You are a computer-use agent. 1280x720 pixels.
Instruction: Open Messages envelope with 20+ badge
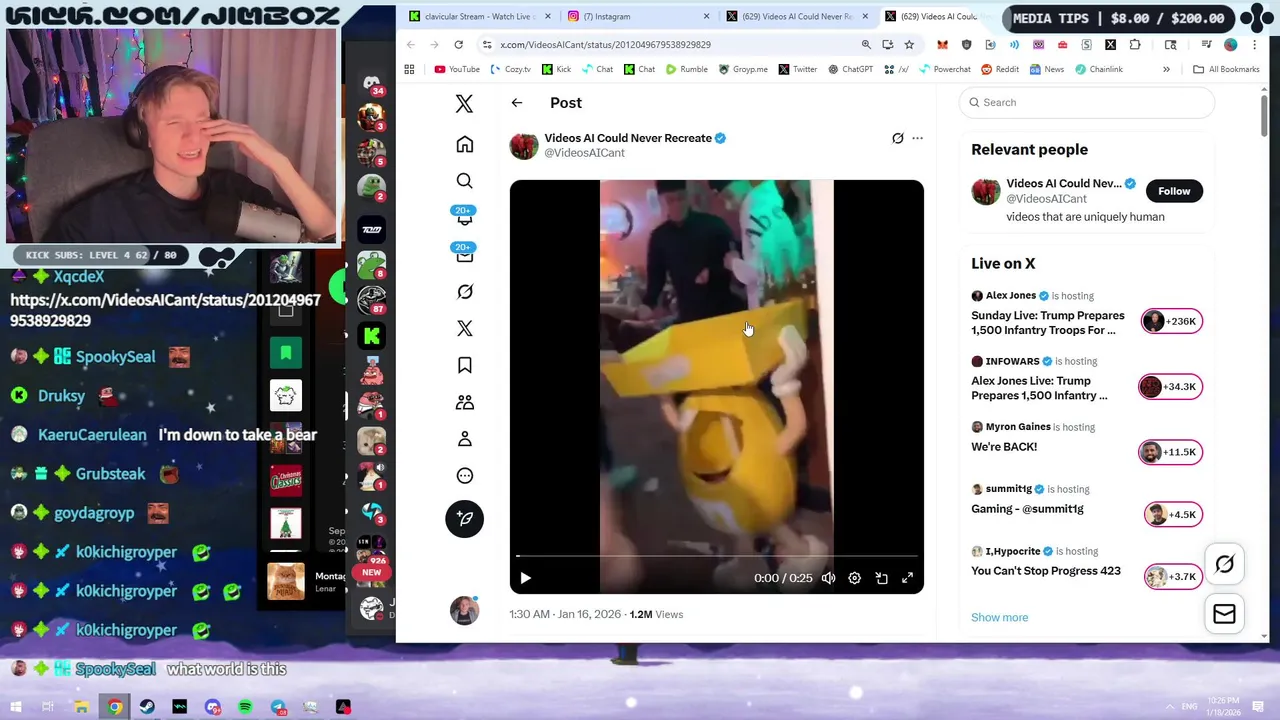coord(464,254)
